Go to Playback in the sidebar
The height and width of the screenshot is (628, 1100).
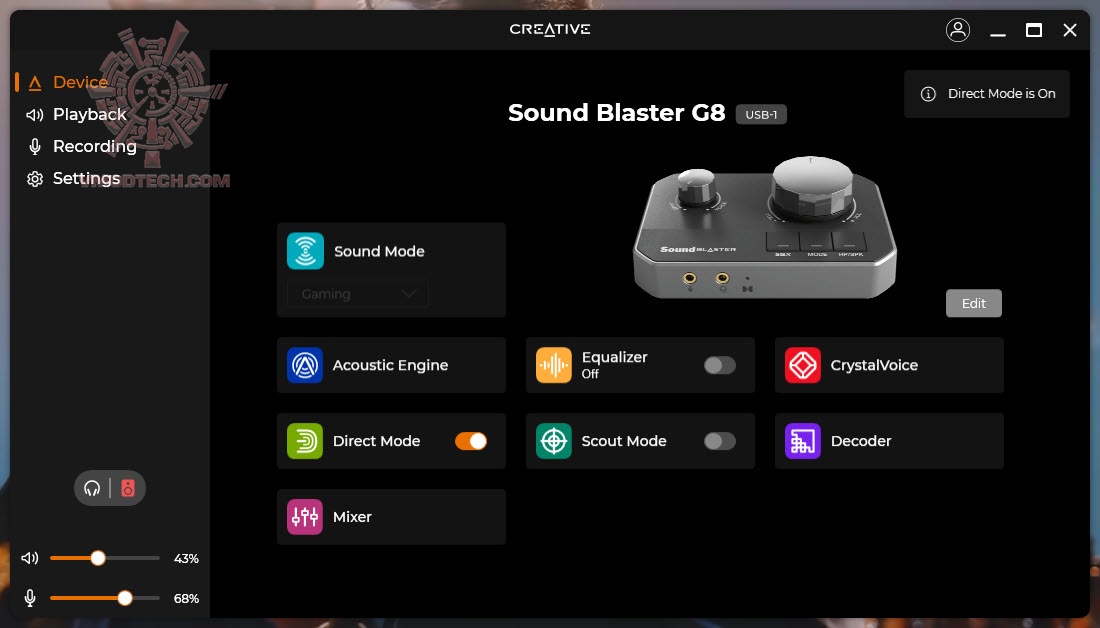pyautogui.click(x=90, y=114)
